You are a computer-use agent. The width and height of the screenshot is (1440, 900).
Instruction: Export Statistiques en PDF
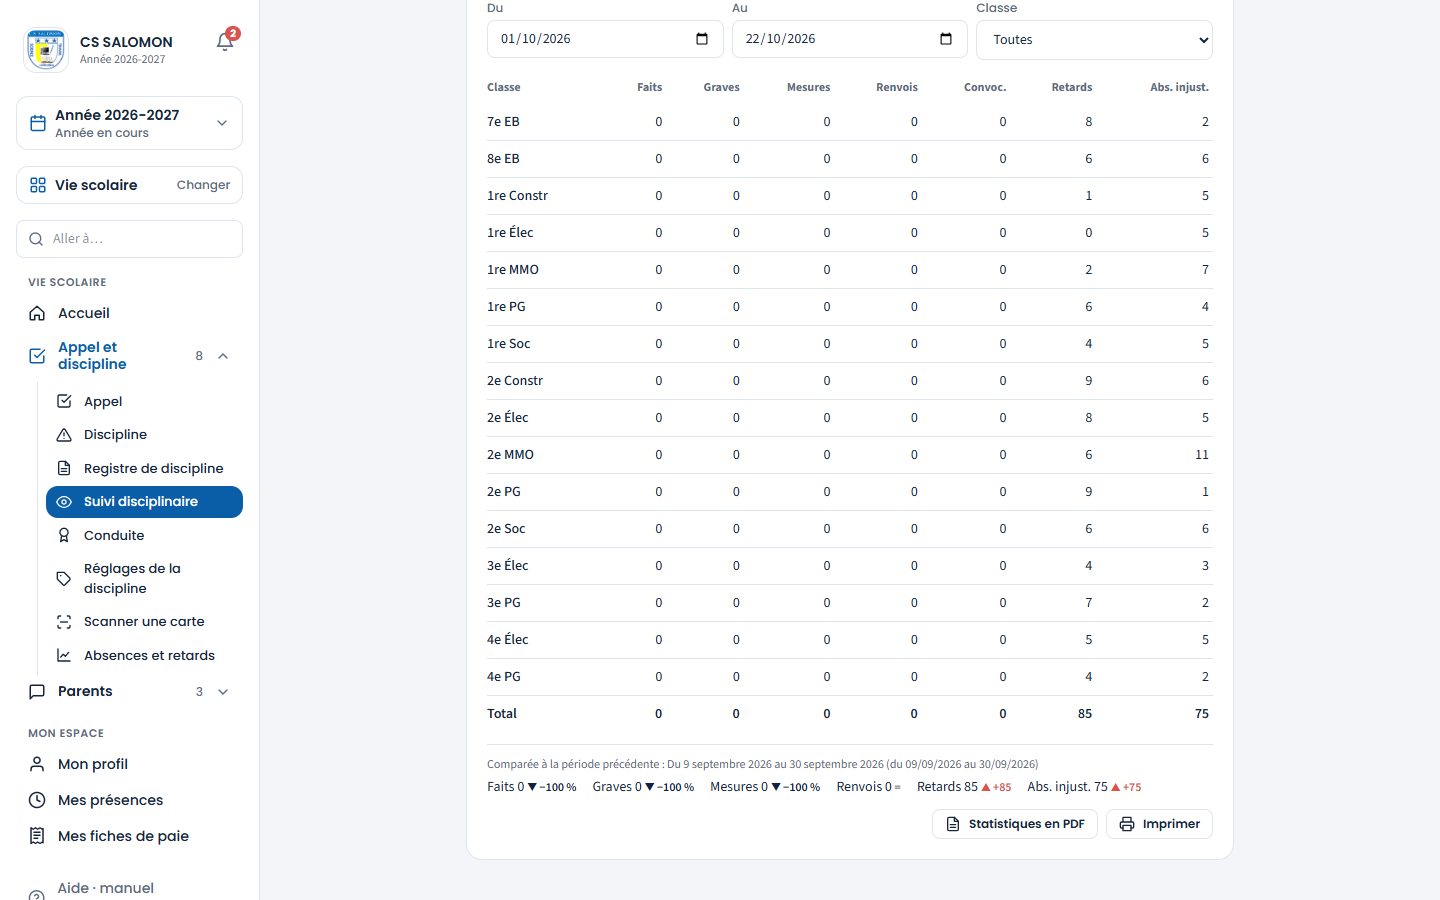(1015, 824)
